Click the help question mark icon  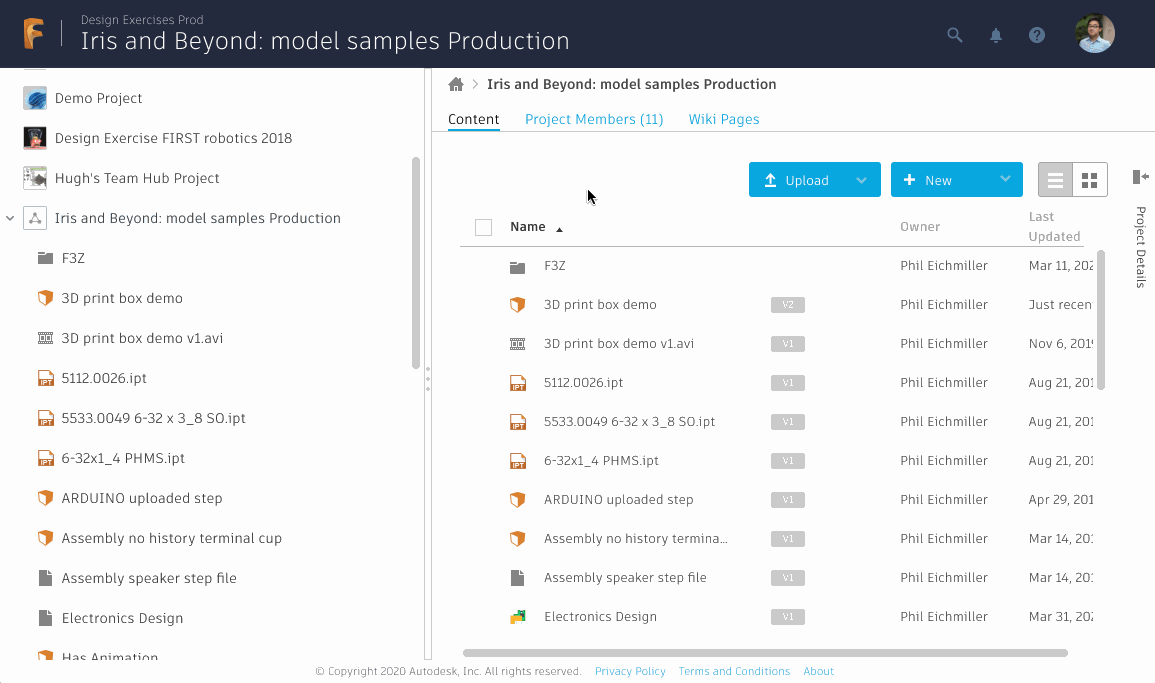tap(1037, 35)
